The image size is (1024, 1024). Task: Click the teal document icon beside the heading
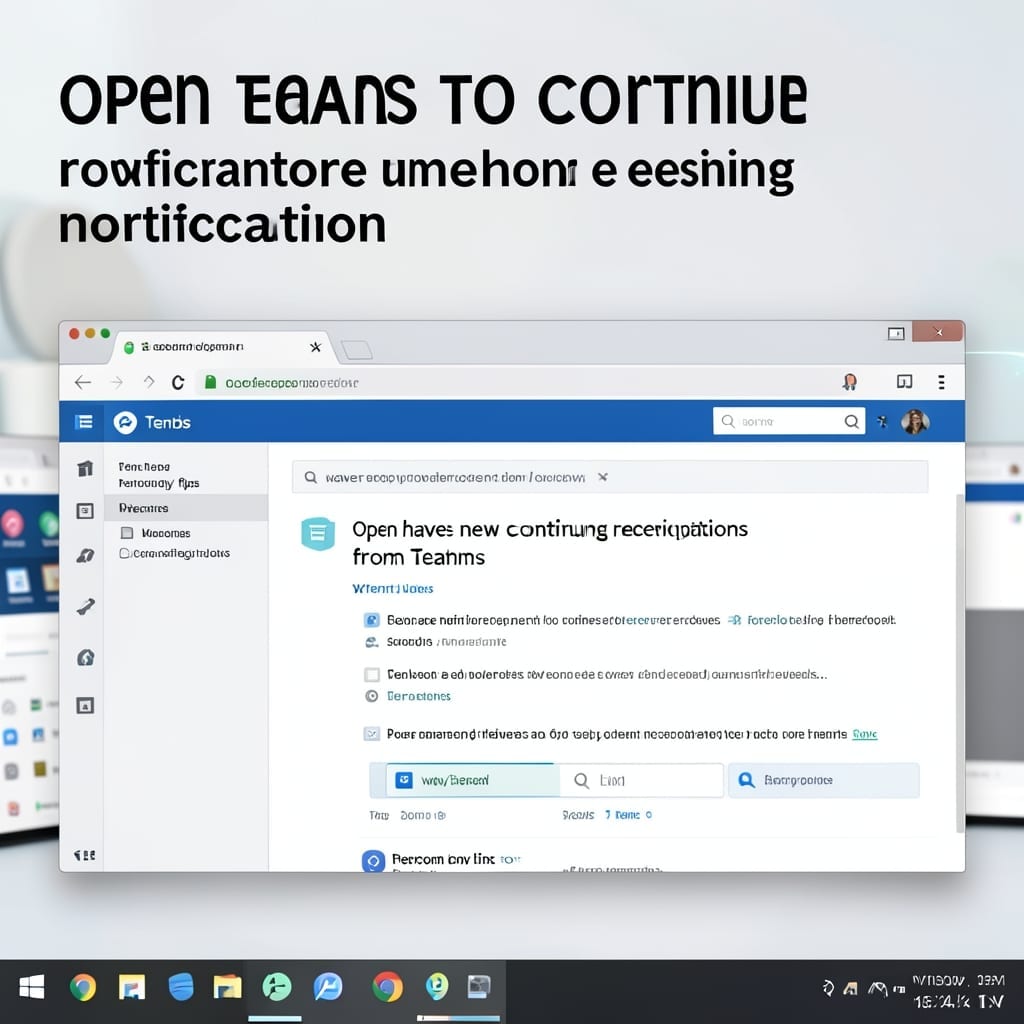click(x=318, y=534)
